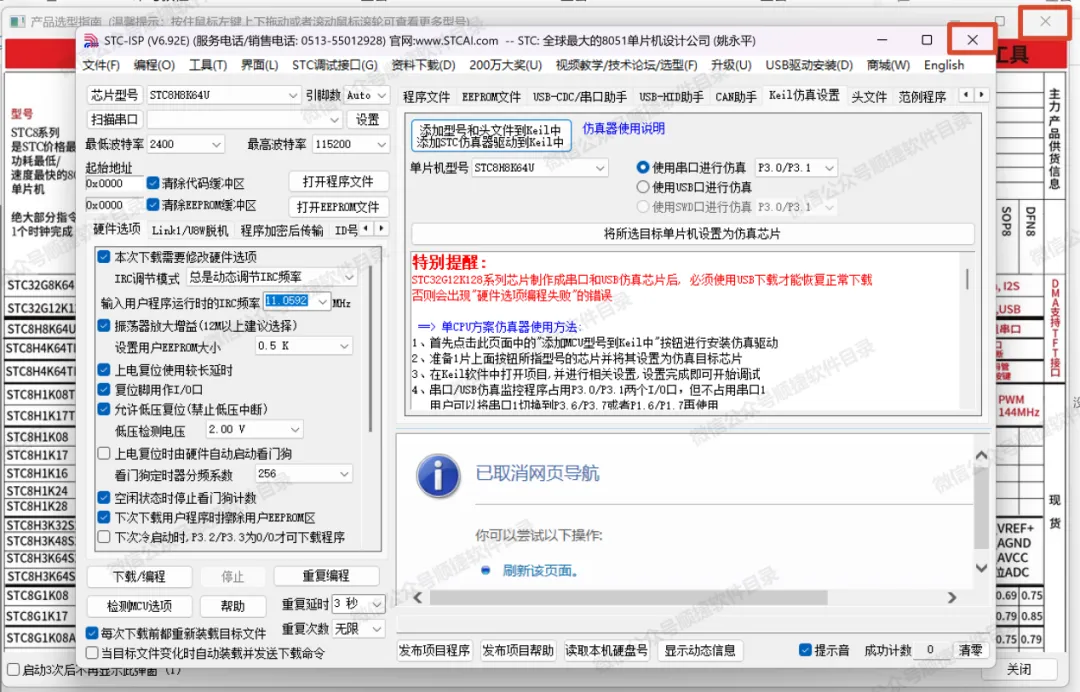Open 芯片型号 dropdown showing STC8H8K64U
The image size is (1080, 692).
223,95
